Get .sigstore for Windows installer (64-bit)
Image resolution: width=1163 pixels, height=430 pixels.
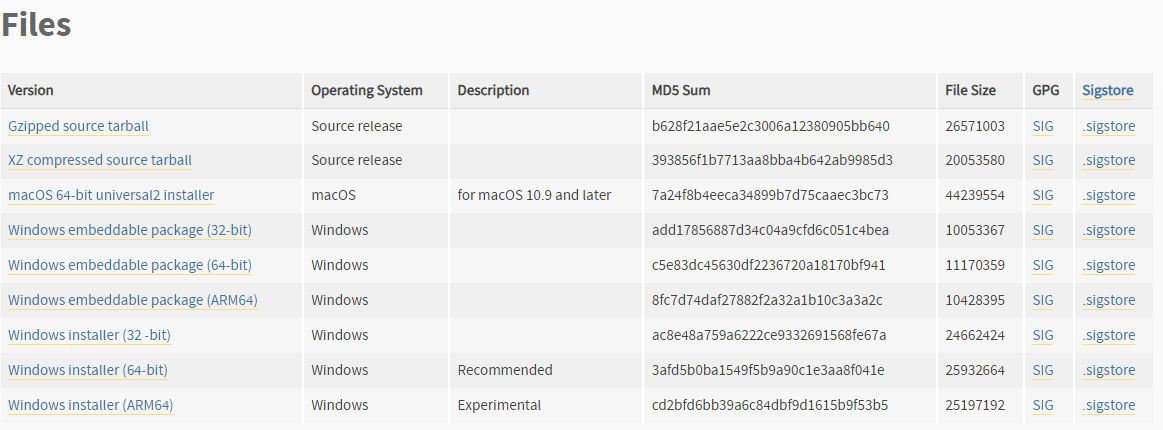coord(1108,370)
